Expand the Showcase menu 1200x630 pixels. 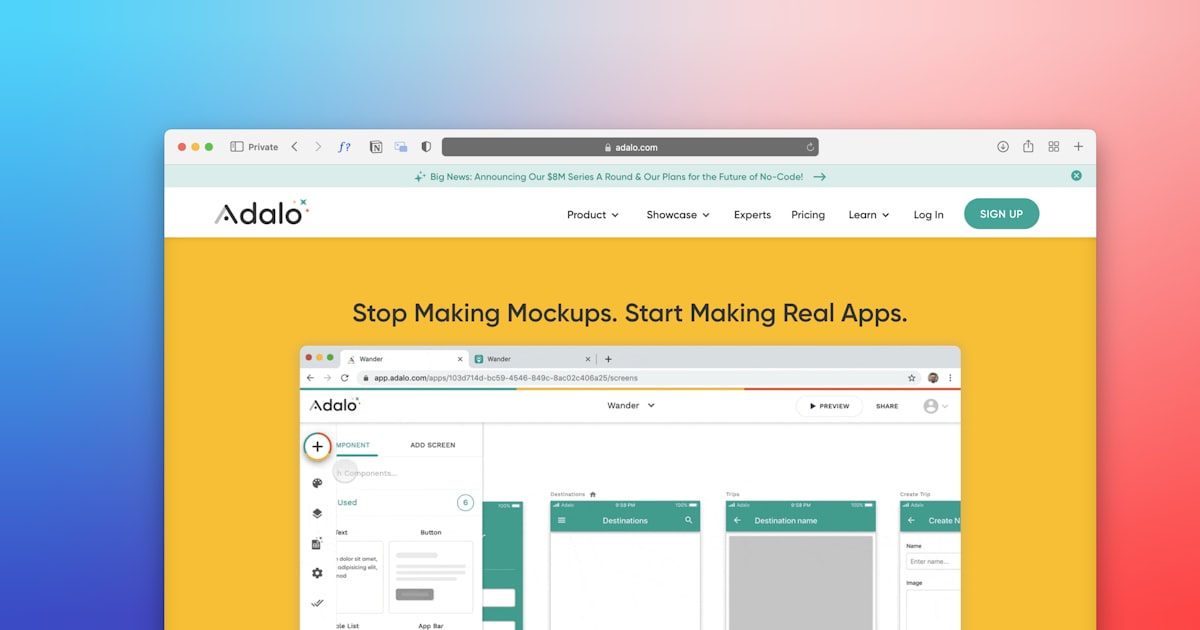(x=678, y=215)
